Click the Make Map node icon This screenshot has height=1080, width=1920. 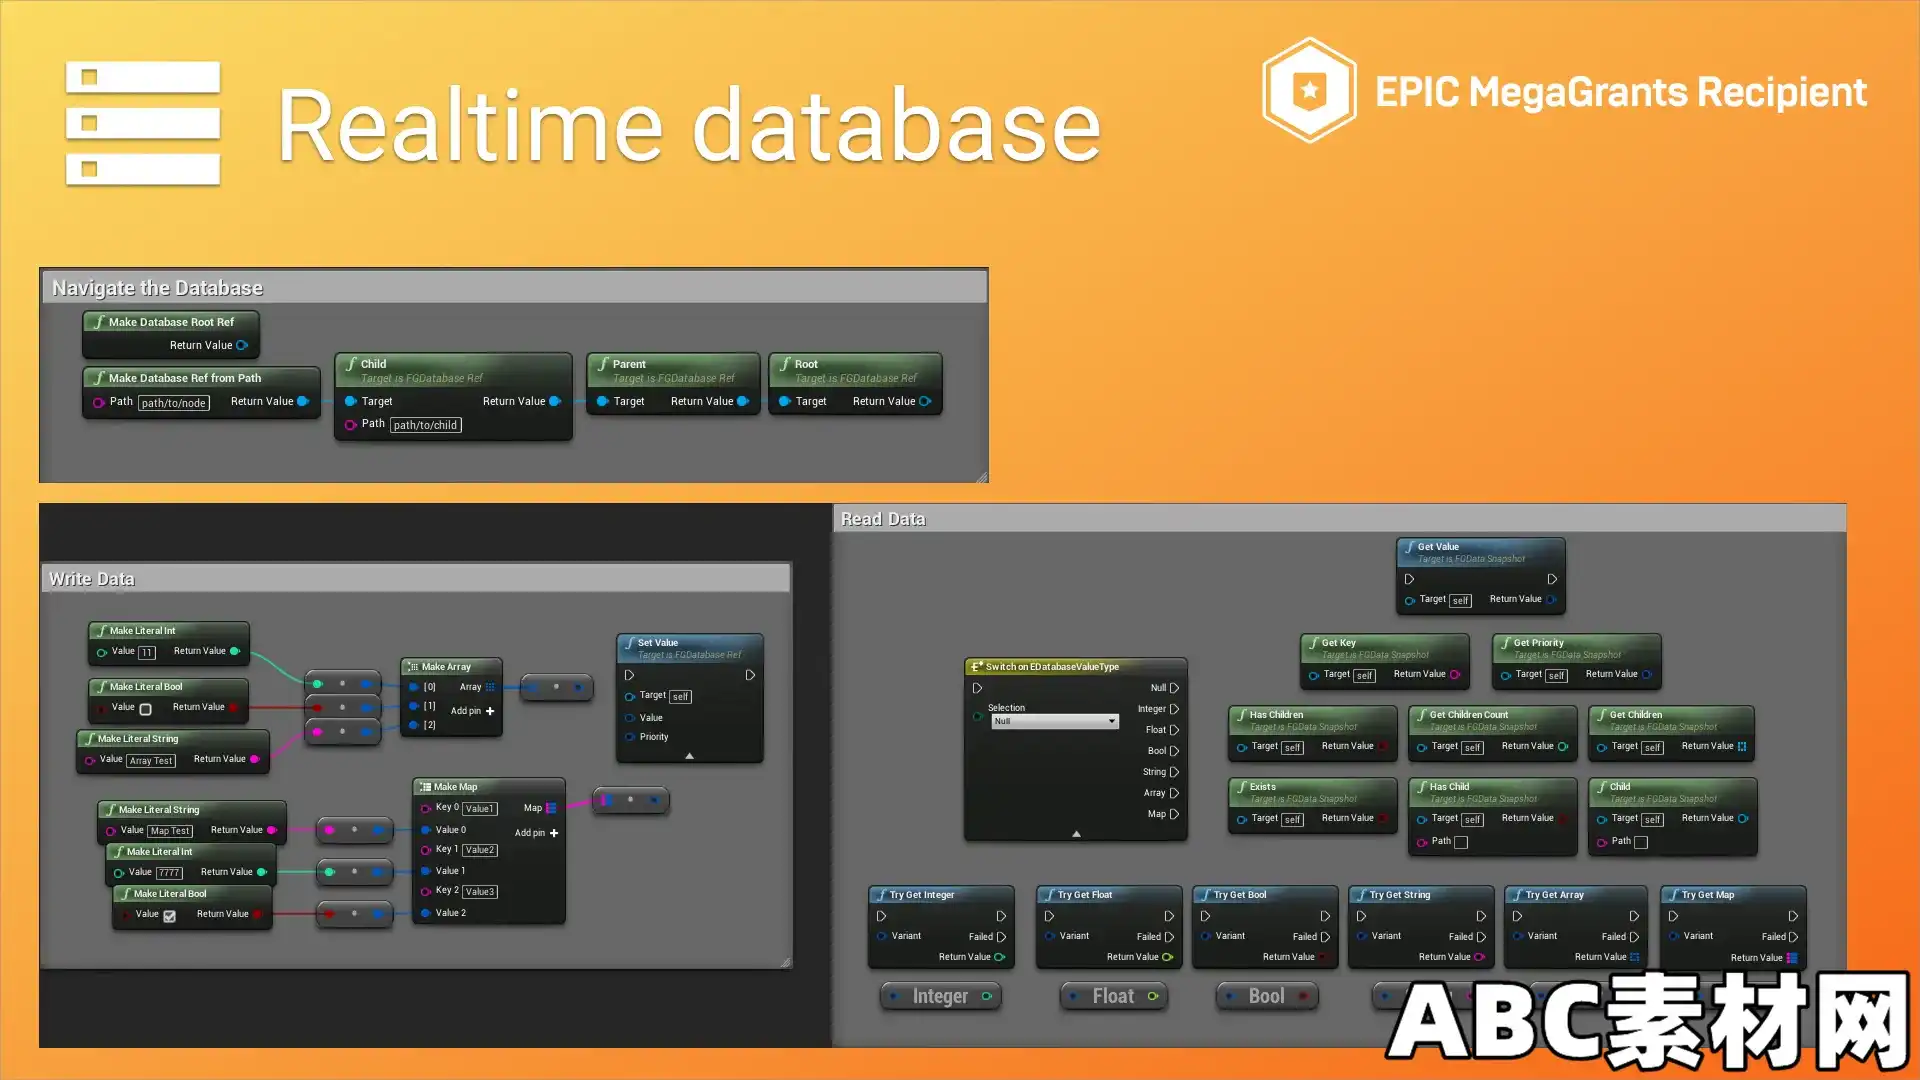425,787
